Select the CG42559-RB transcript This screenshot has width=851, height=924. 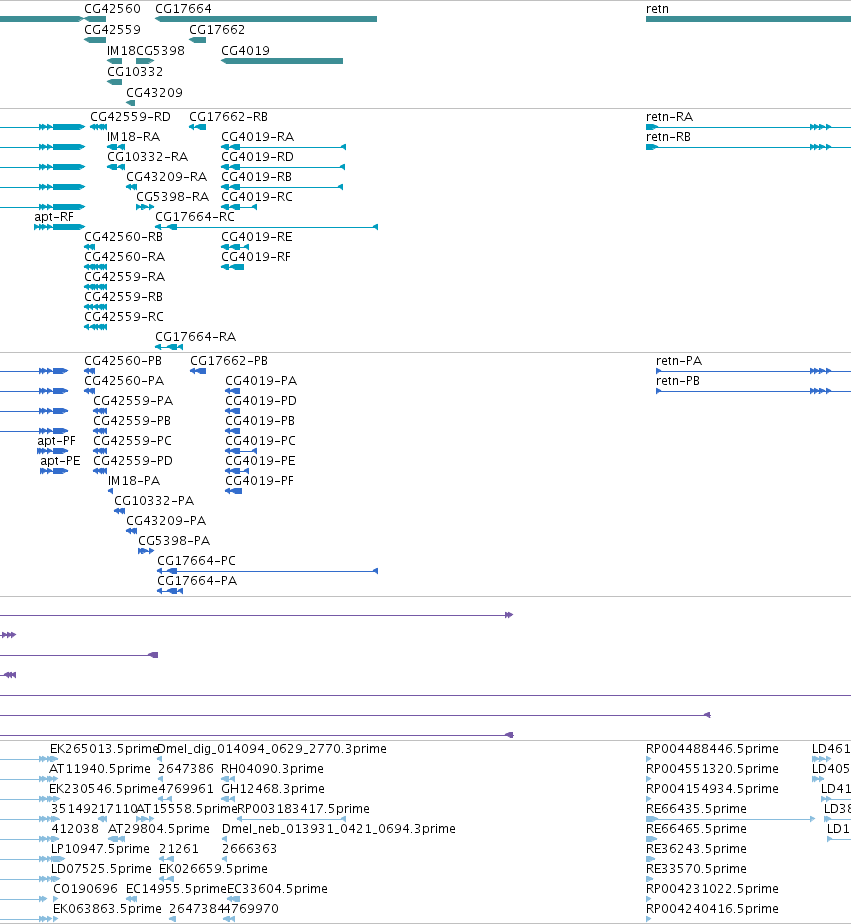(x=95, y=307)
